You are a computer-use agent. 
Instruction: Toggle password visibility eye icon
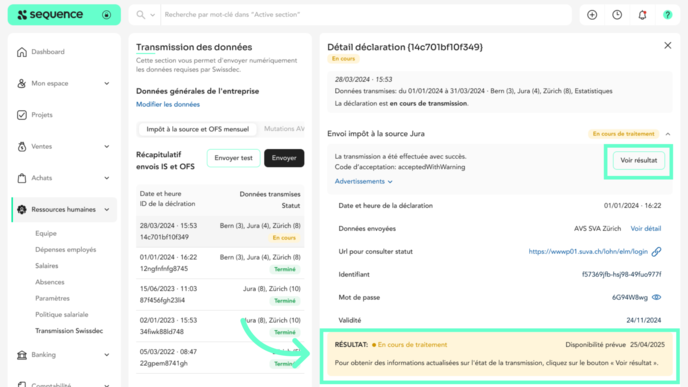click(656, 297)
